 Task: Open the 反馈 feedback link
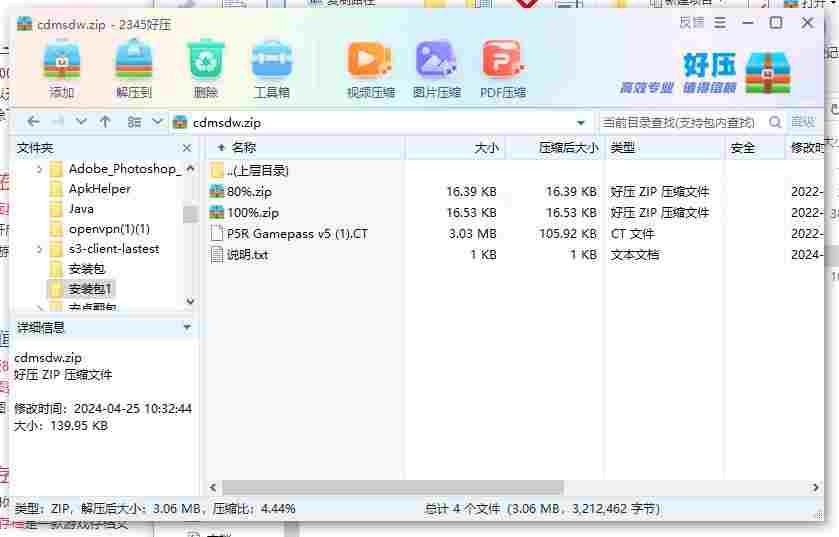pos(692,22)
